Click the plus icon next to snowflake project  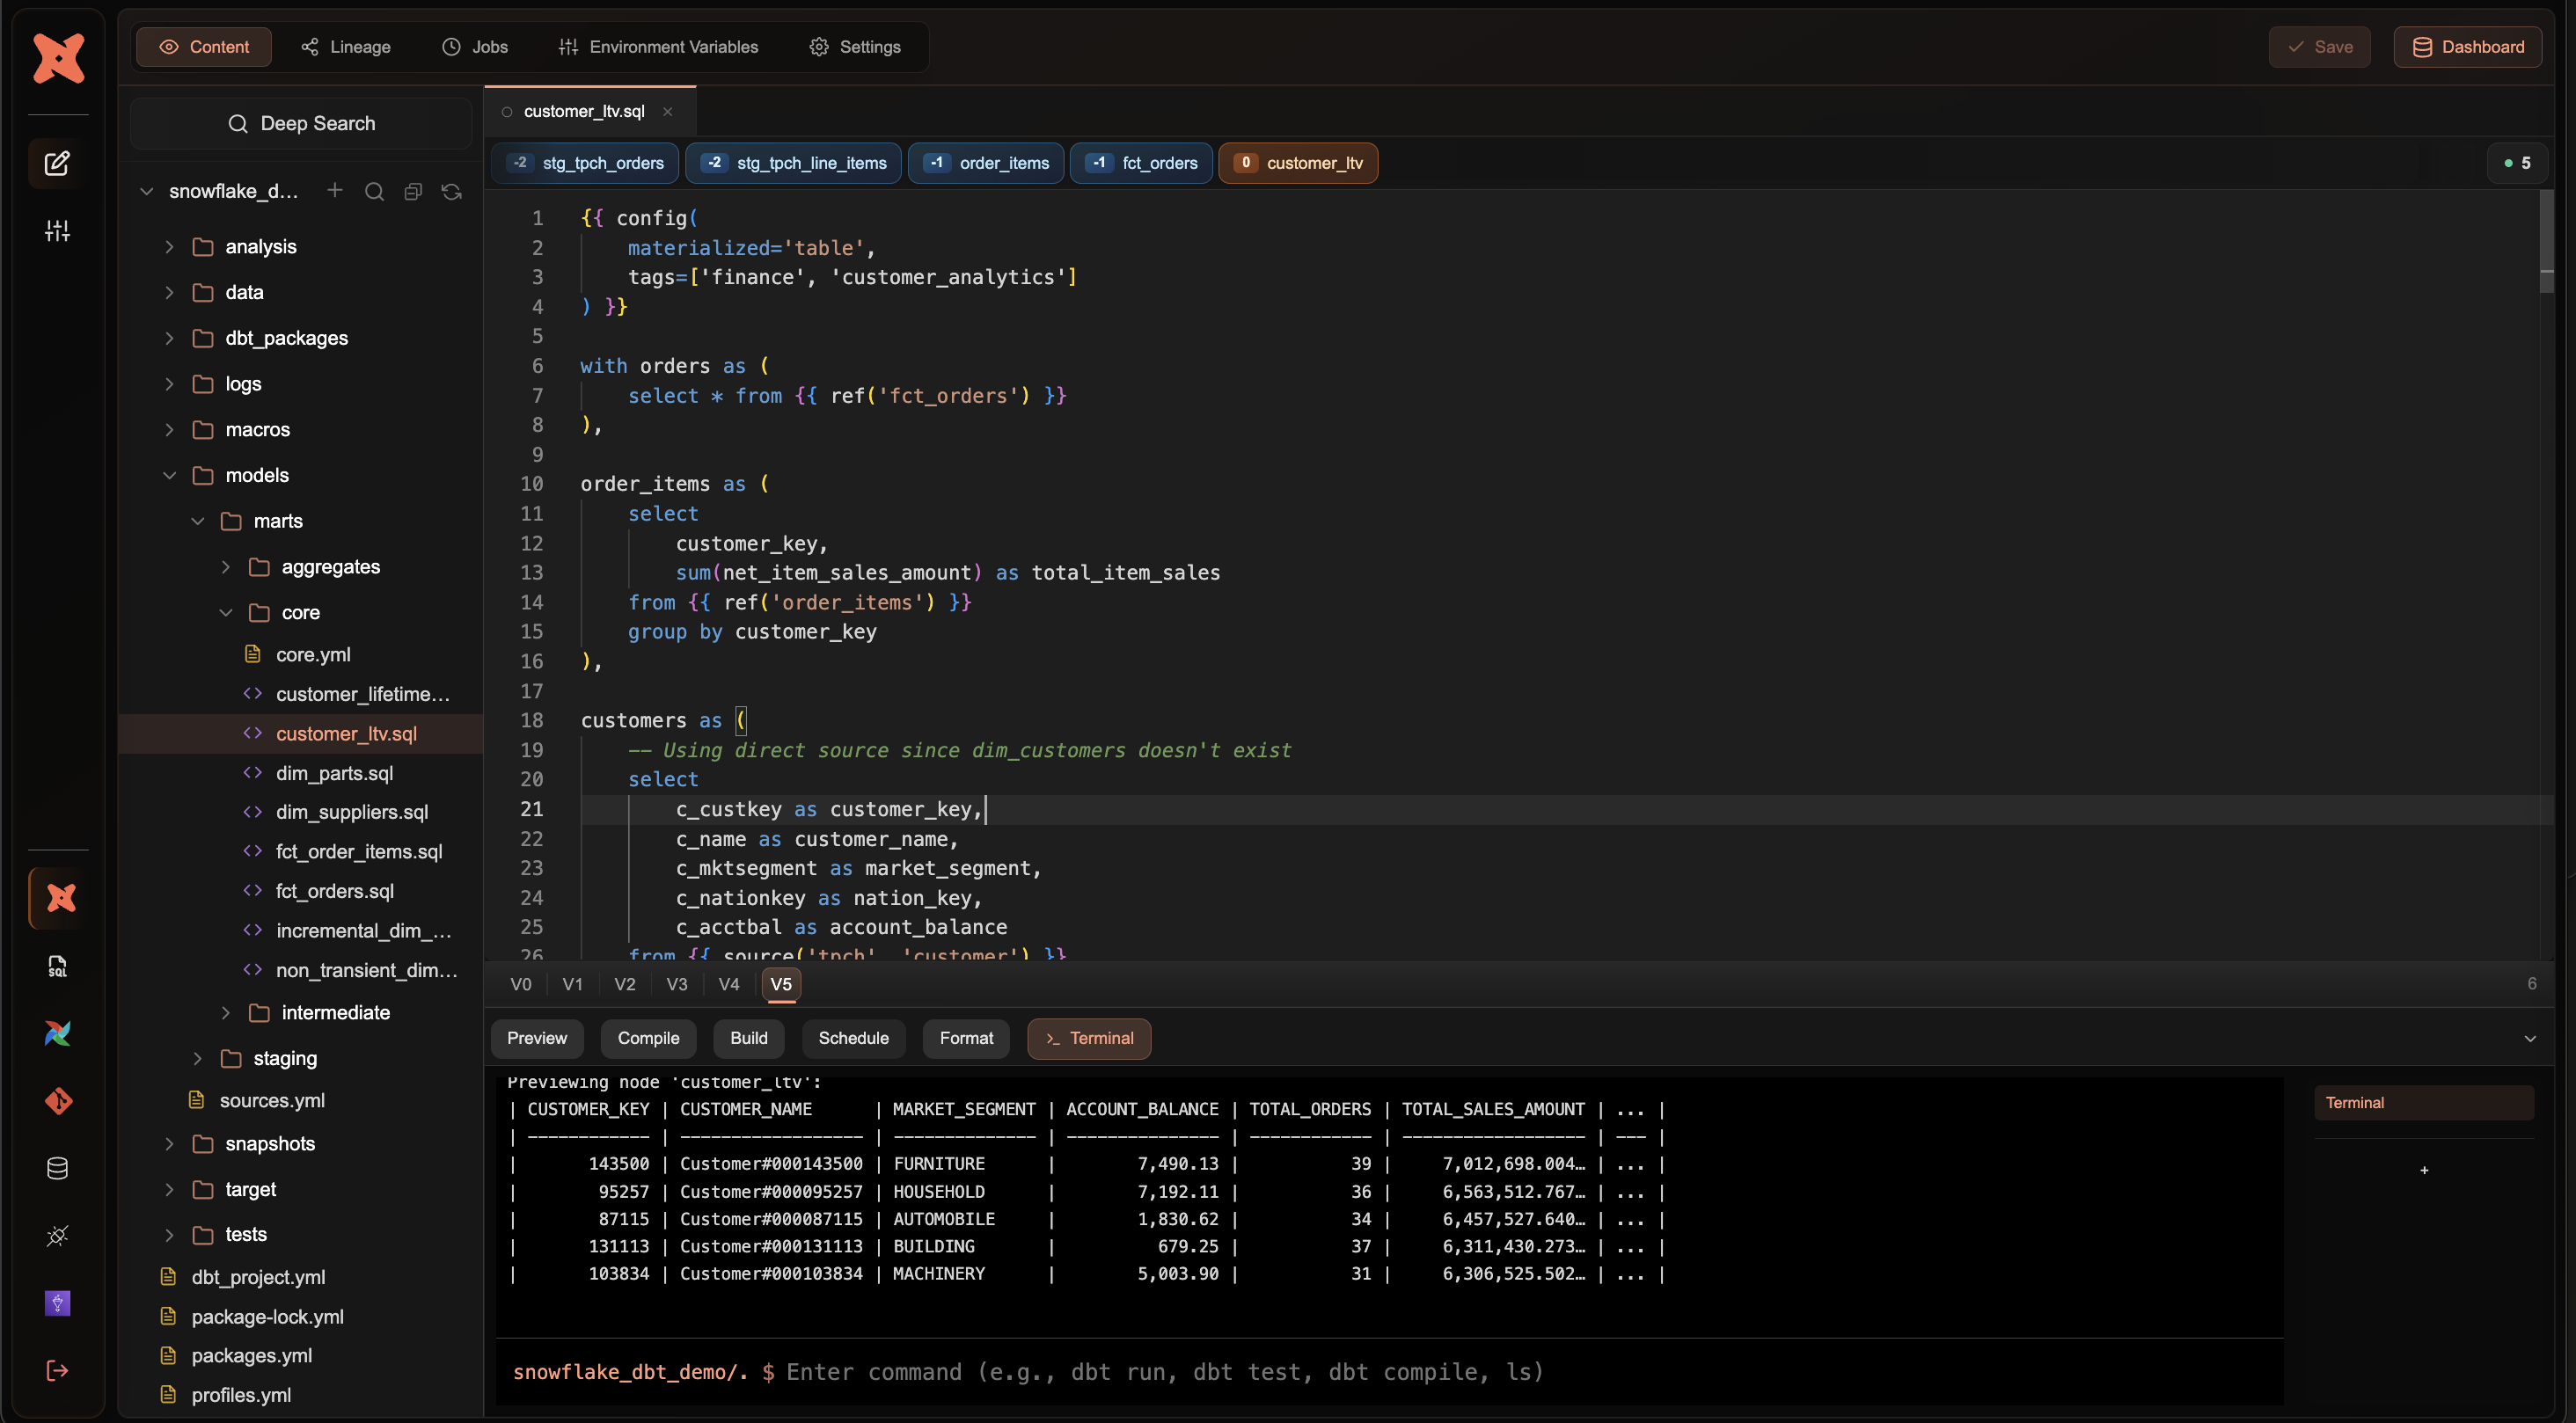tap(335, 190)
